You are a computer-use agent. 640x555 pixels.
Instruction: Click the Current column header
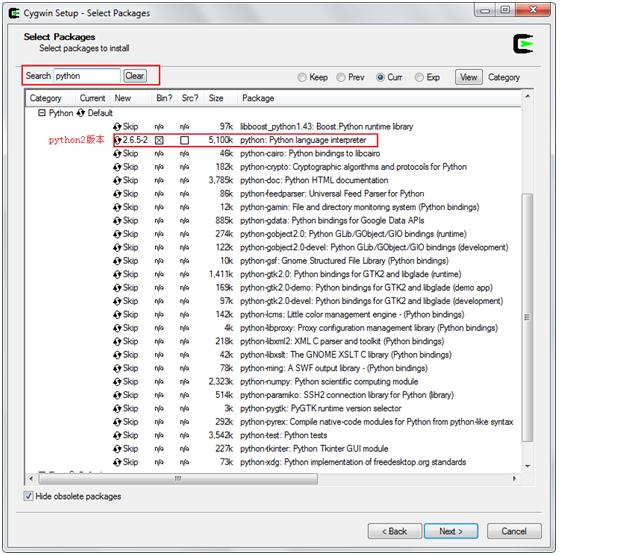coord(92,98)
